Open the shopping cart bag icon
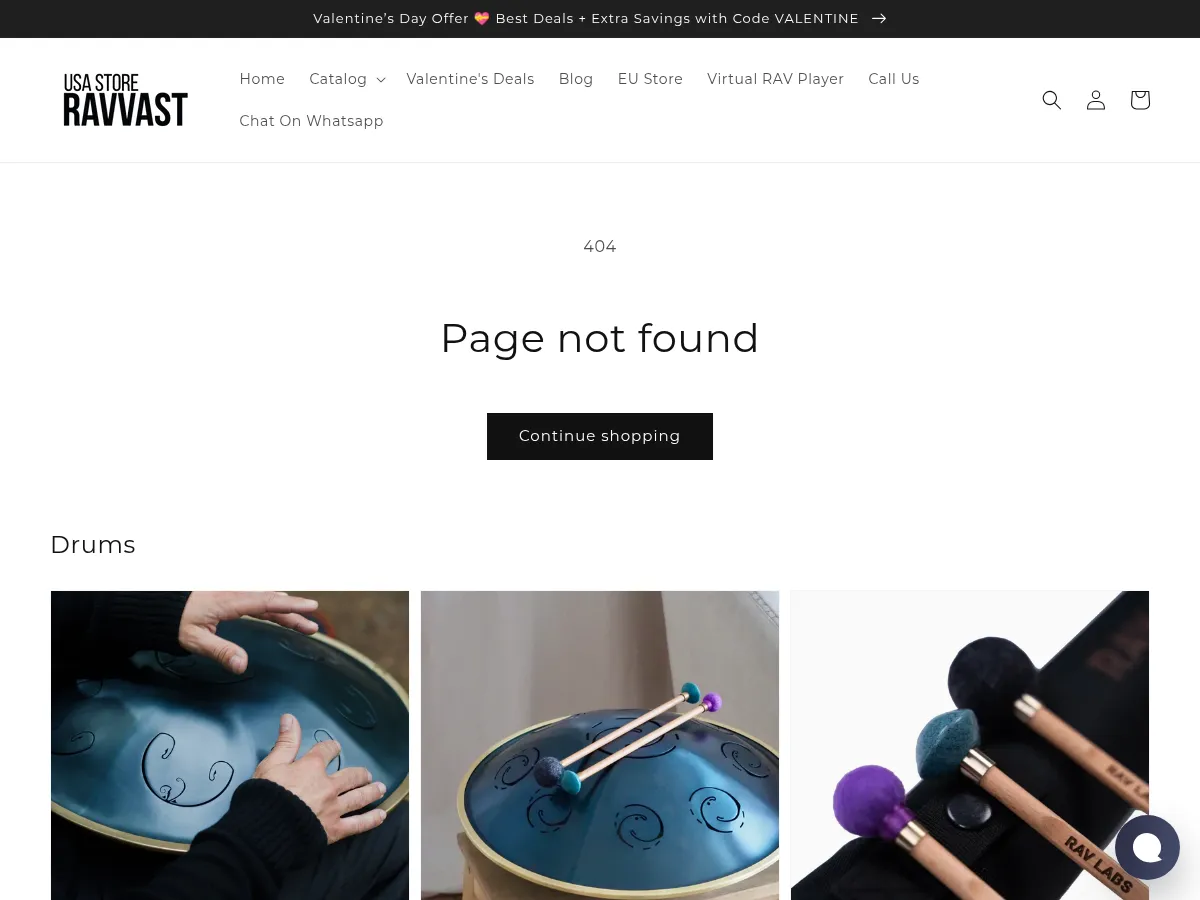Screen dimensions: 1200x900 tap(1140, 100)
